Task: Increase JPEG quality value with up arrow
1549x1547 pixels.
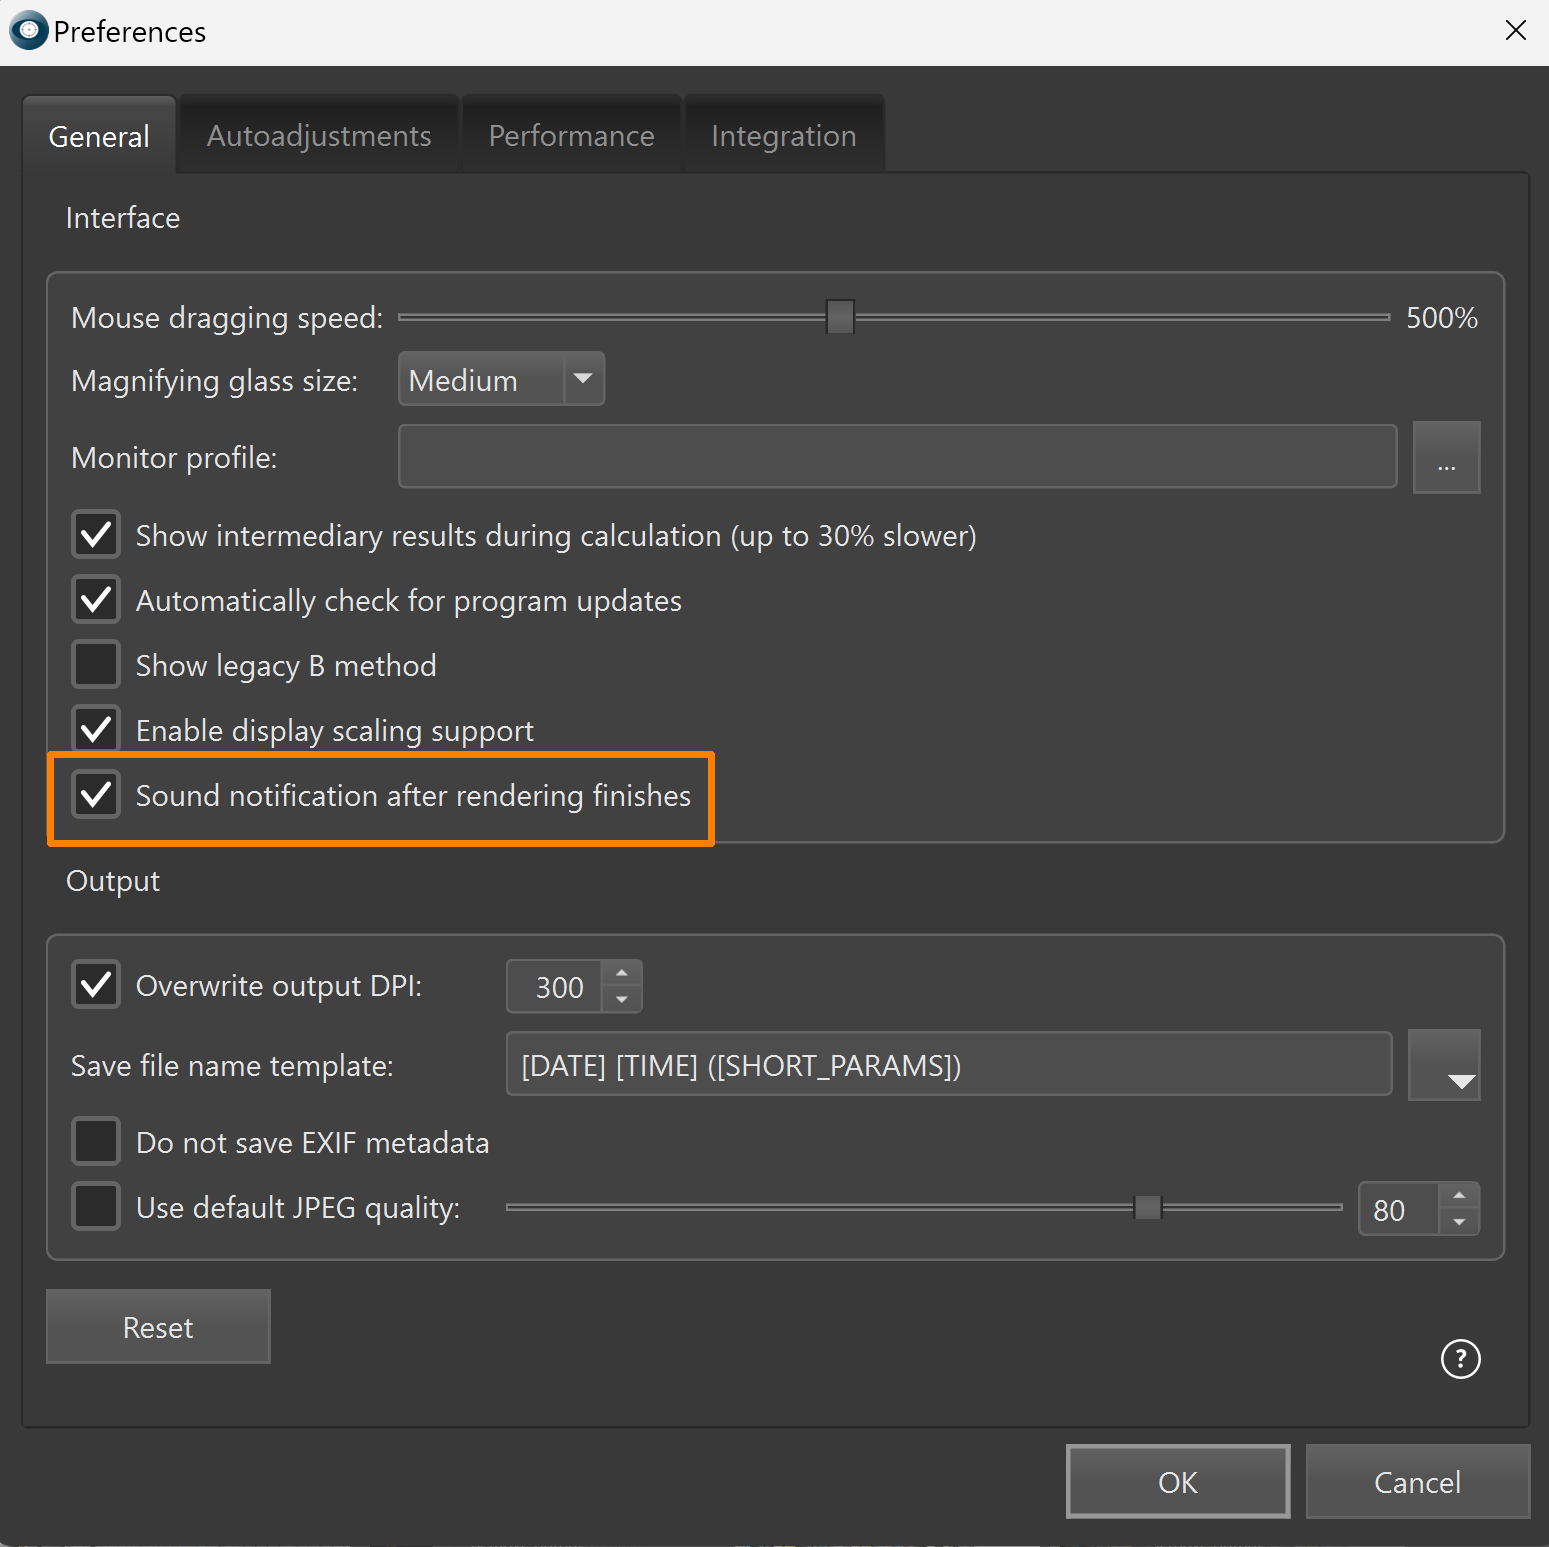Action: (x=1459, y=1196)
